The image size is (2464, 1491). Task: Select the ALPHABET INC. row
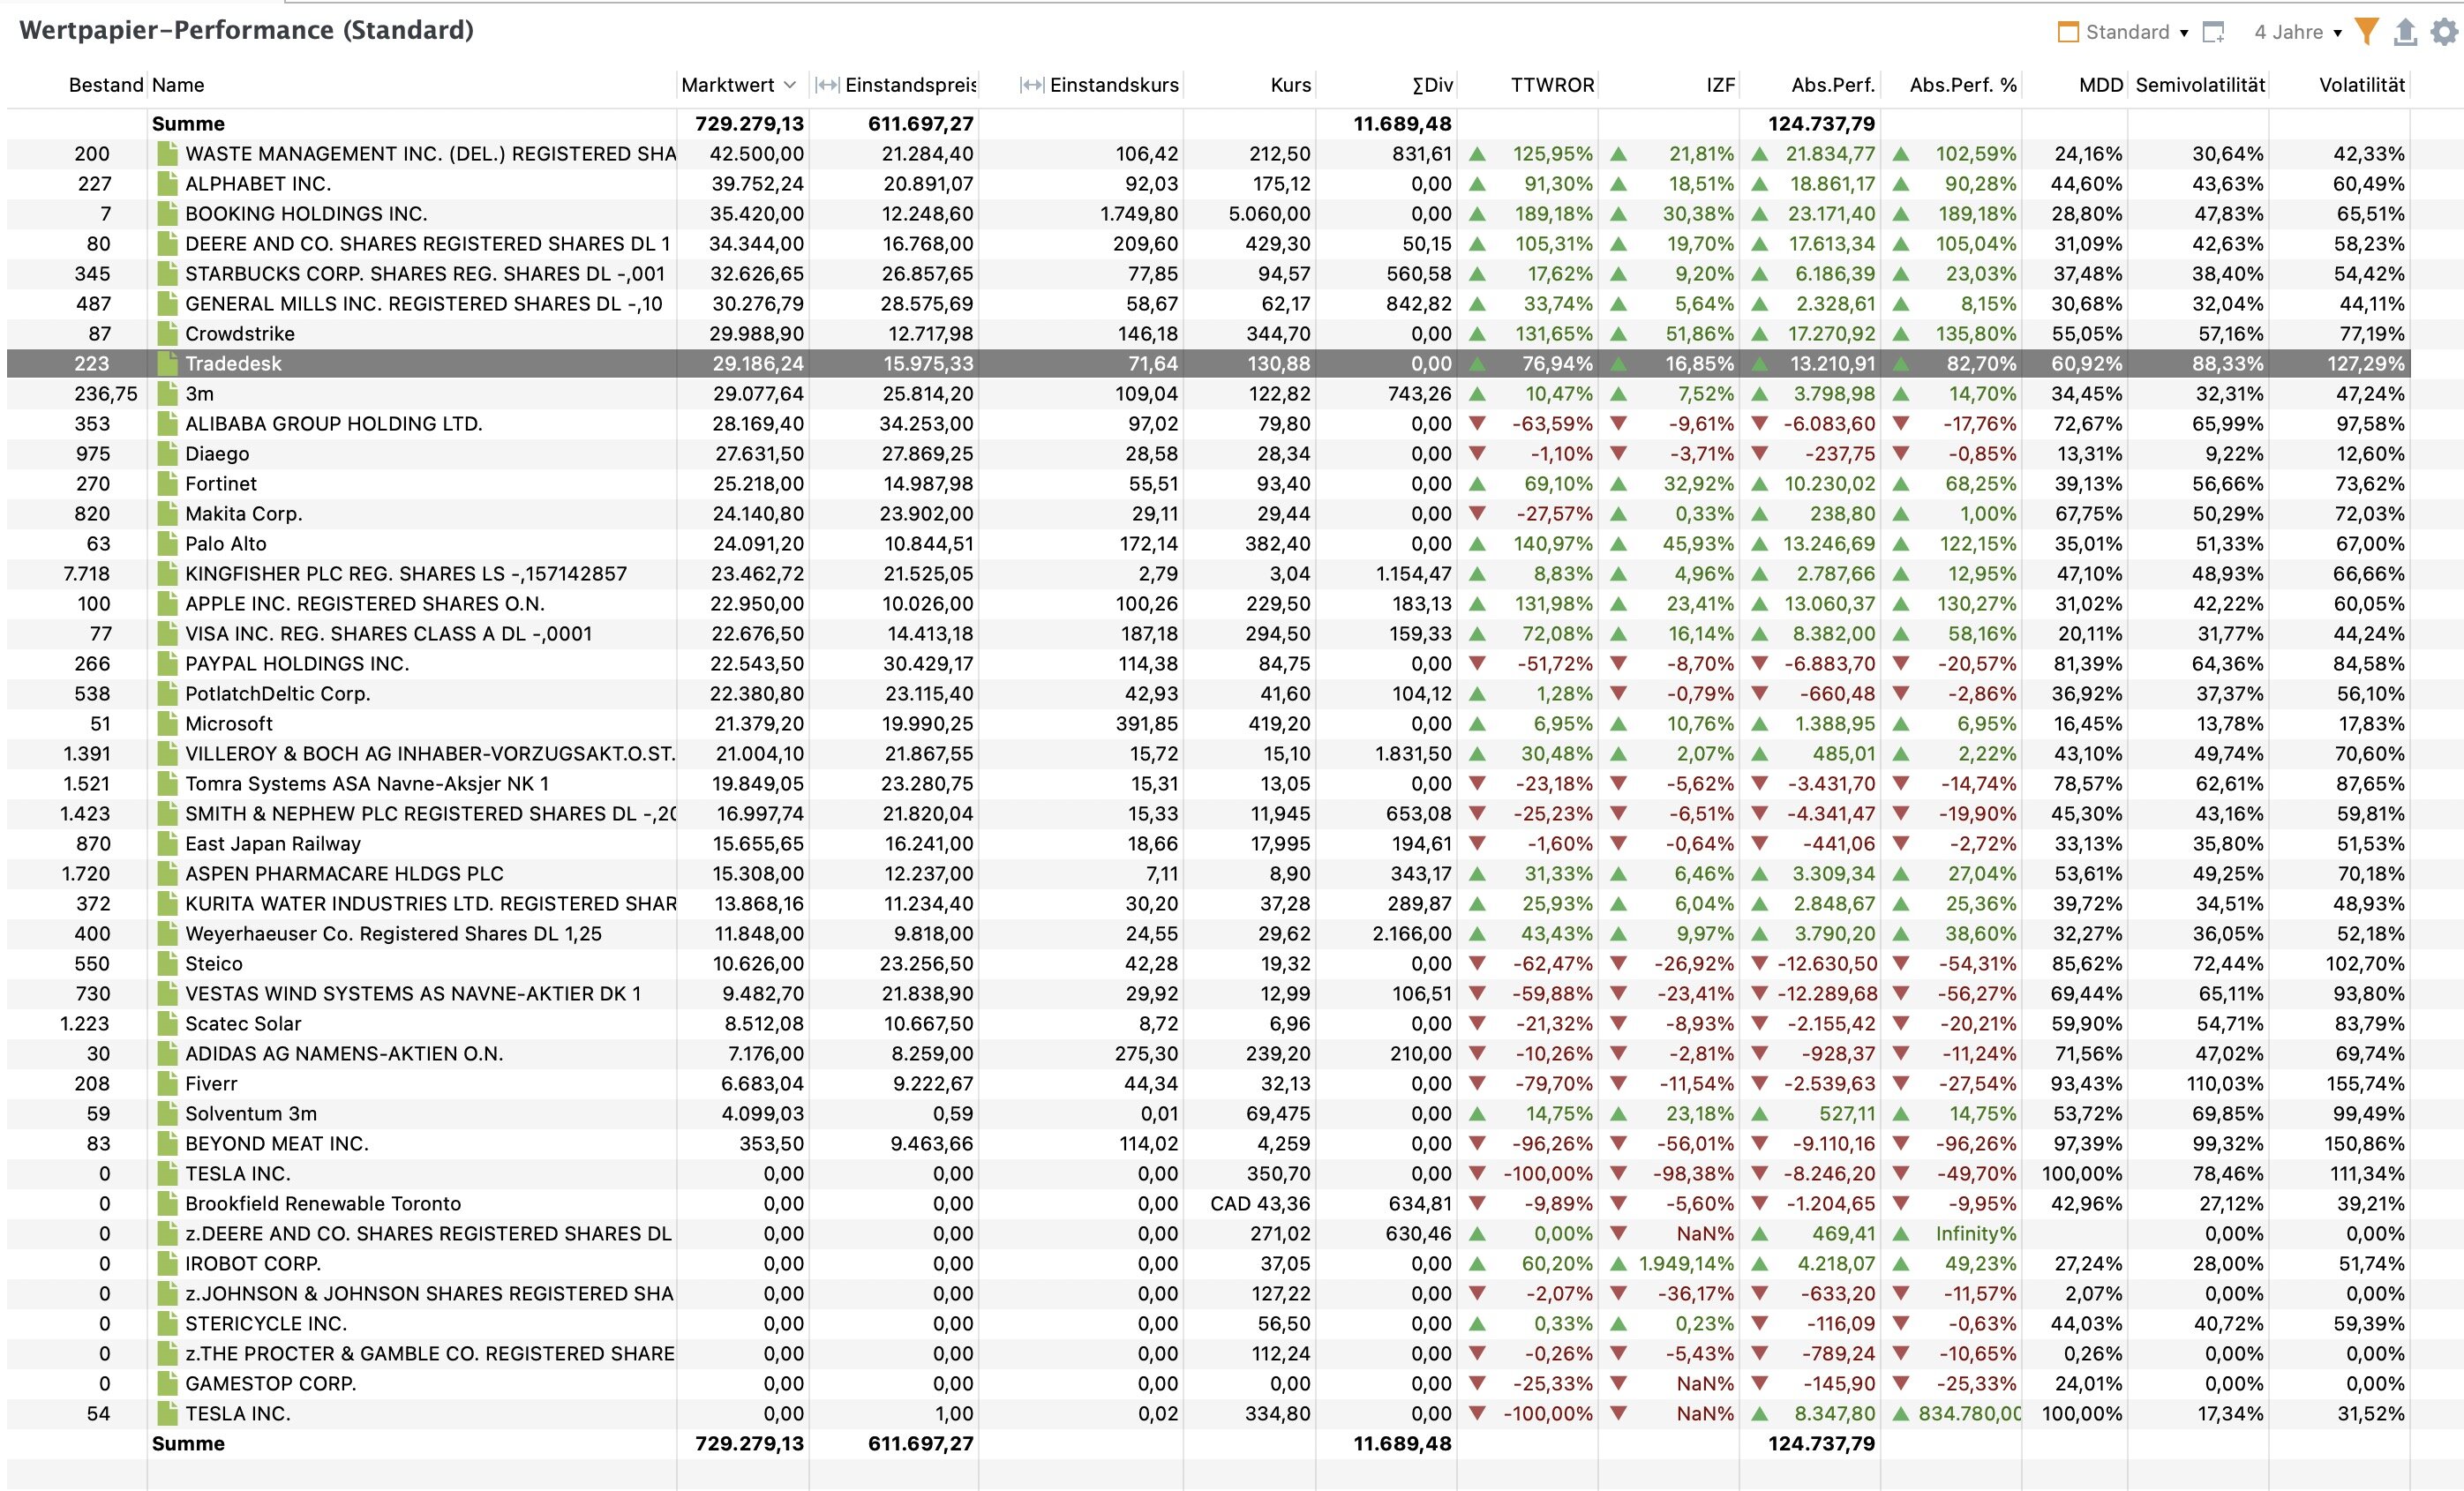(x=258, y=184)
